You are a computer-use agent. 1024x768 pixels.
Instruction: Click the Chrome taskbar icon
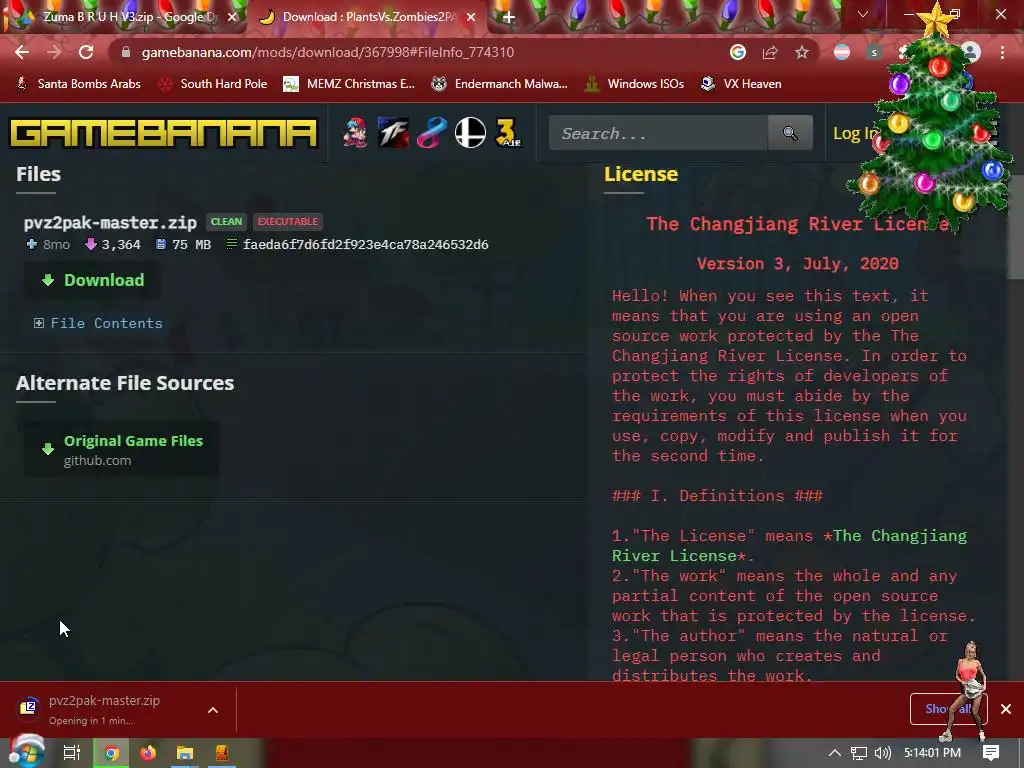click(x=112, y=753)
